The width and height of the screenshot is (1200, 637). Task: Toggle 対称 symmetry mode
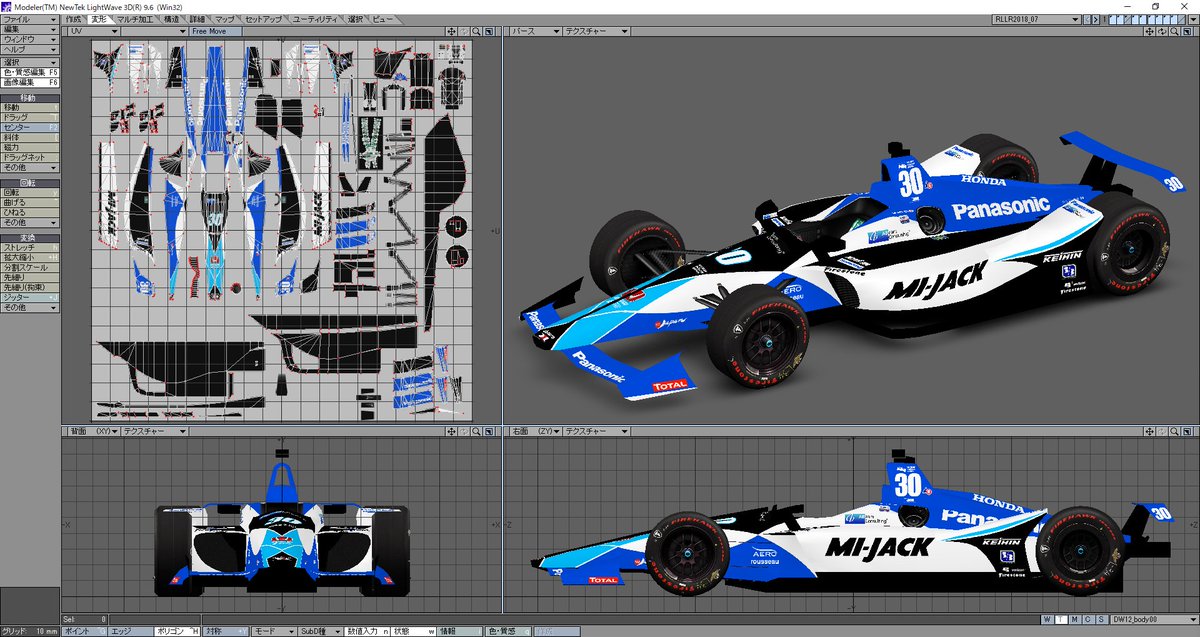click(226, 631)
